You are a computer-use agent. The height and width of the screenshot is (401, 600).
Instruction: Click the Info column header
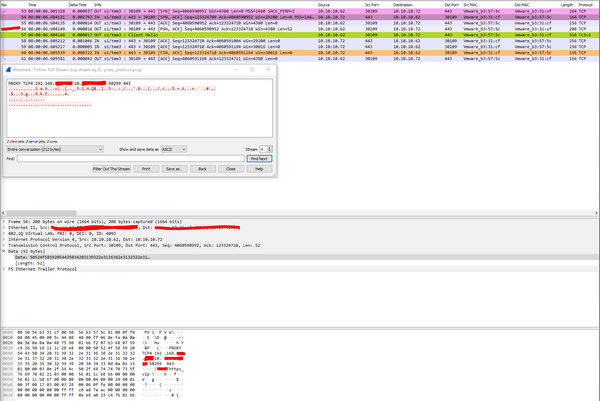[98, 5]
